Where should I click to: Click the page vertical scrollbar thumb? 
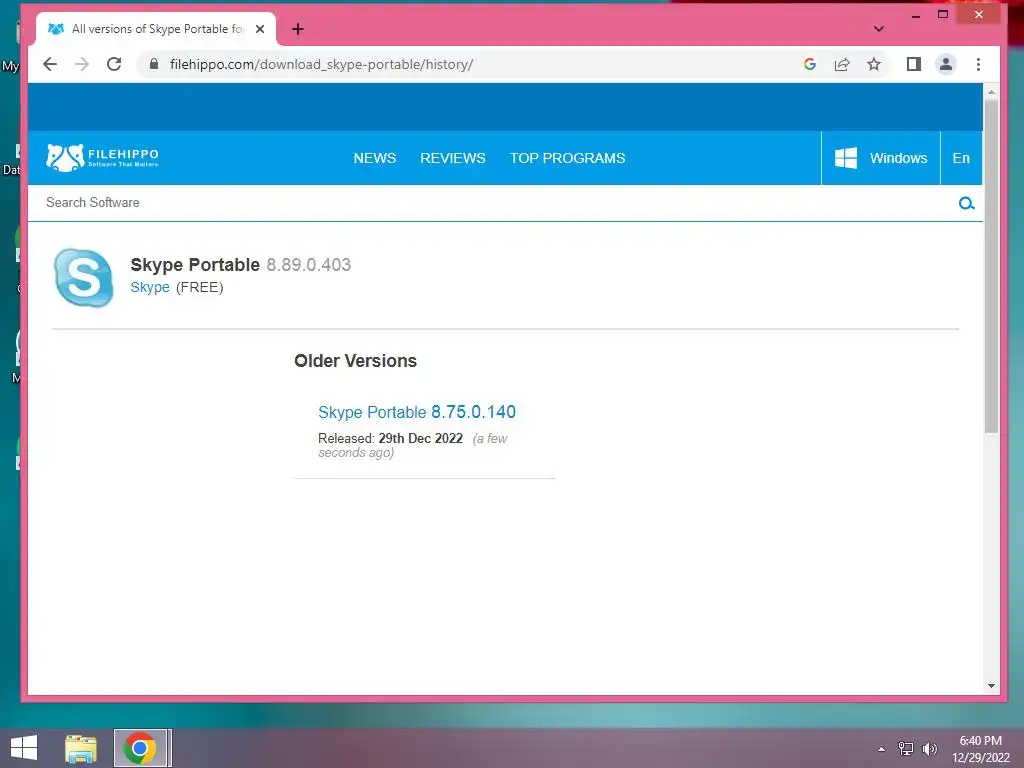coord(991,266)
